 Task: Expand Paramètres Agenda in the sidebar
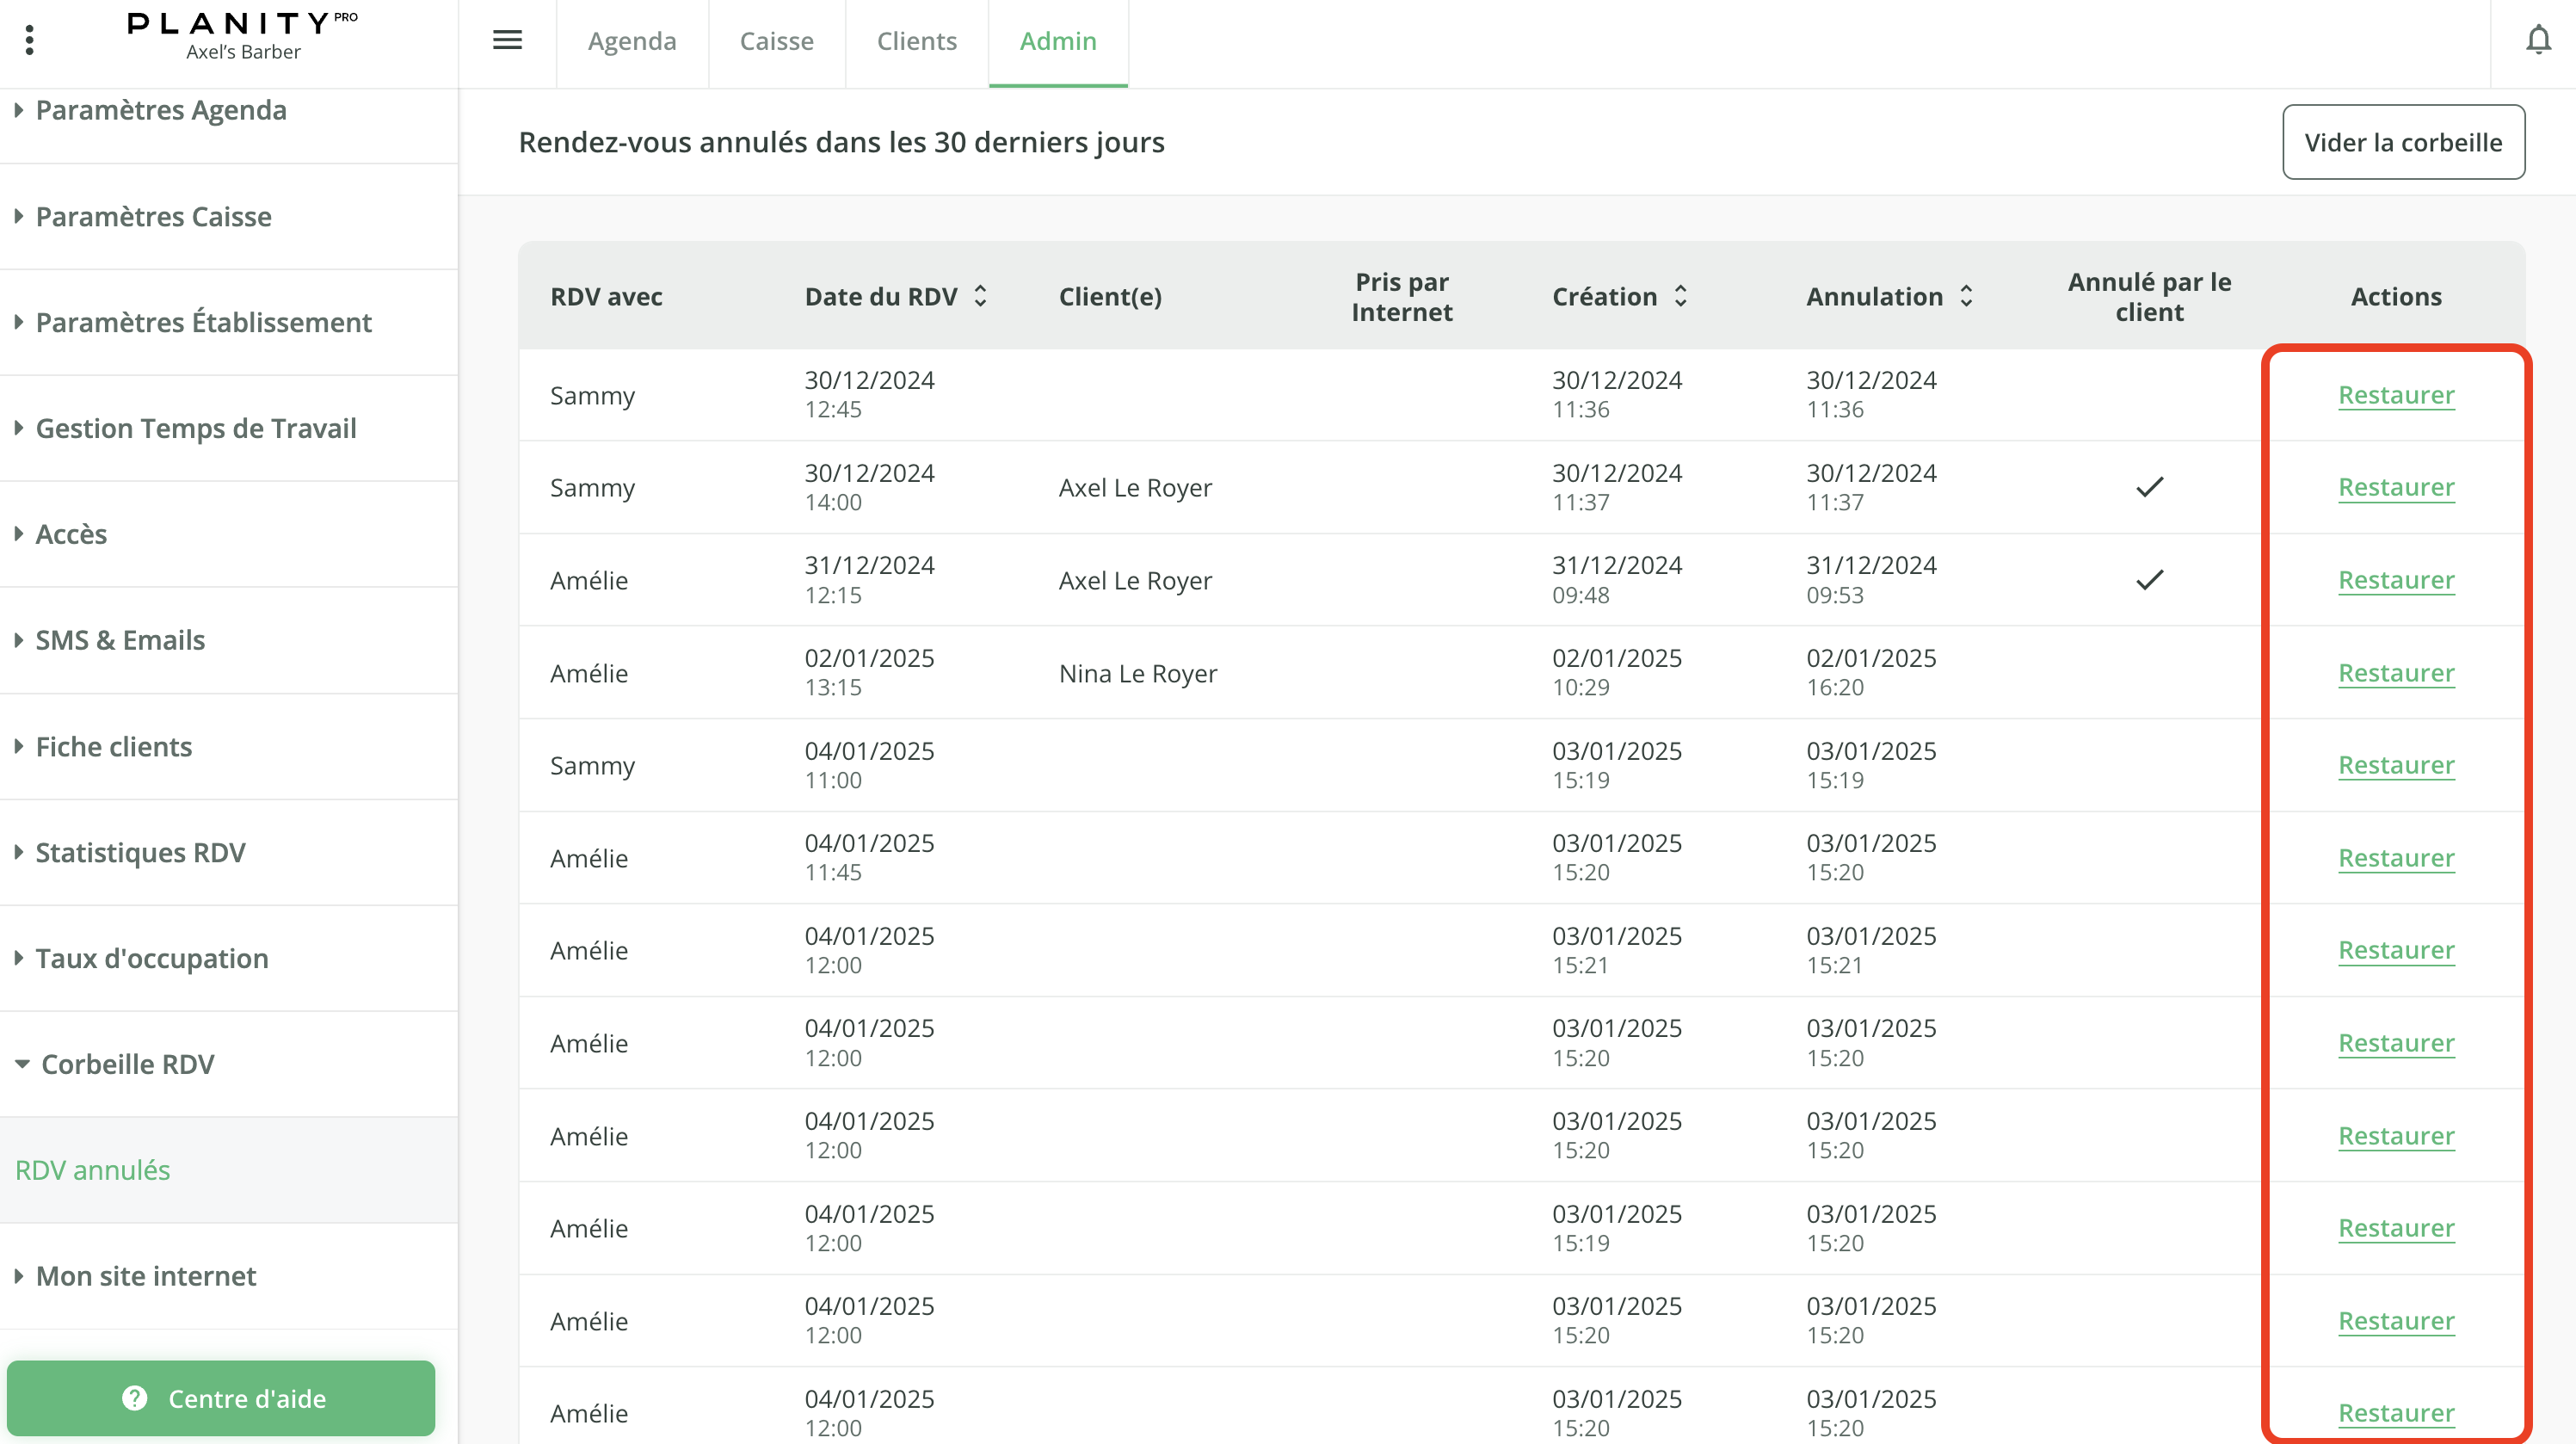(x=161, y=110)
